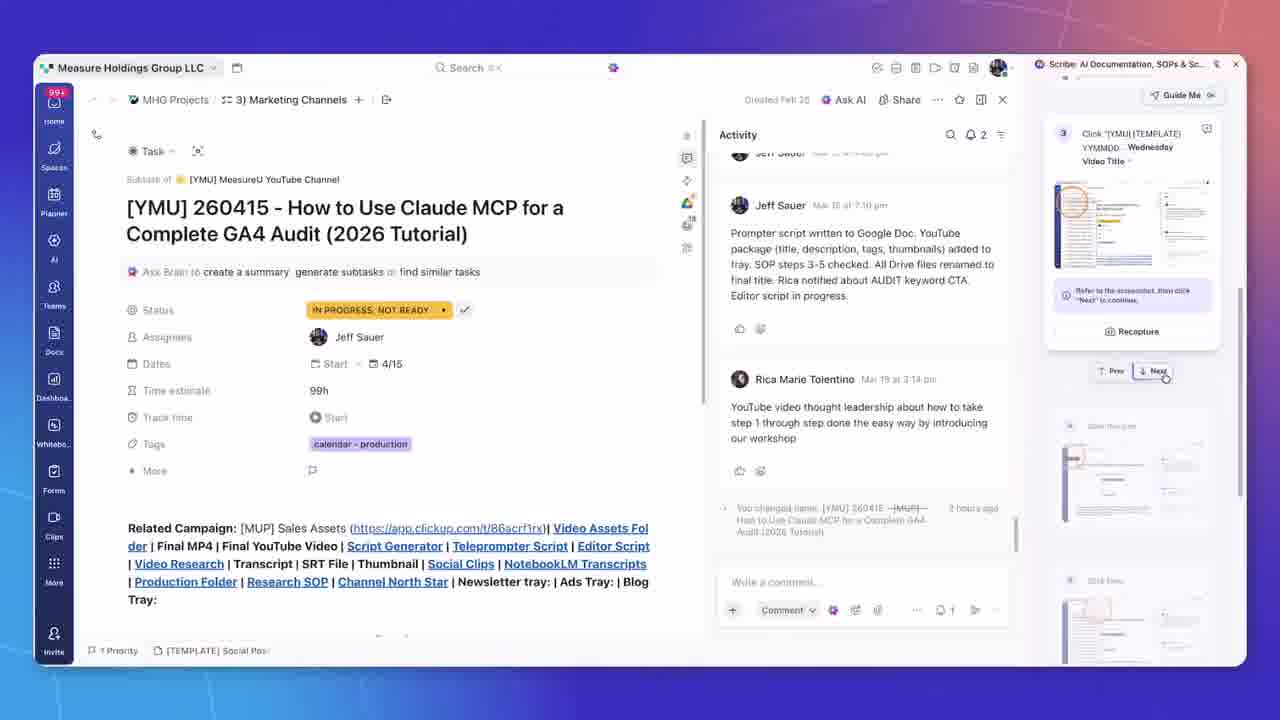Like Jeff Sauer's comment with thumbs up
The width and height of the screenshot is (1280, 720).
coord(740,329)
